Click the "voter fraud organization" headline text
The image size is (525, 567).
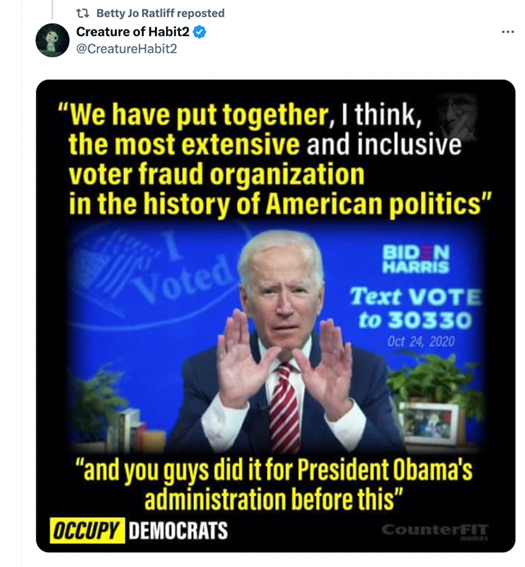(216, 174)
